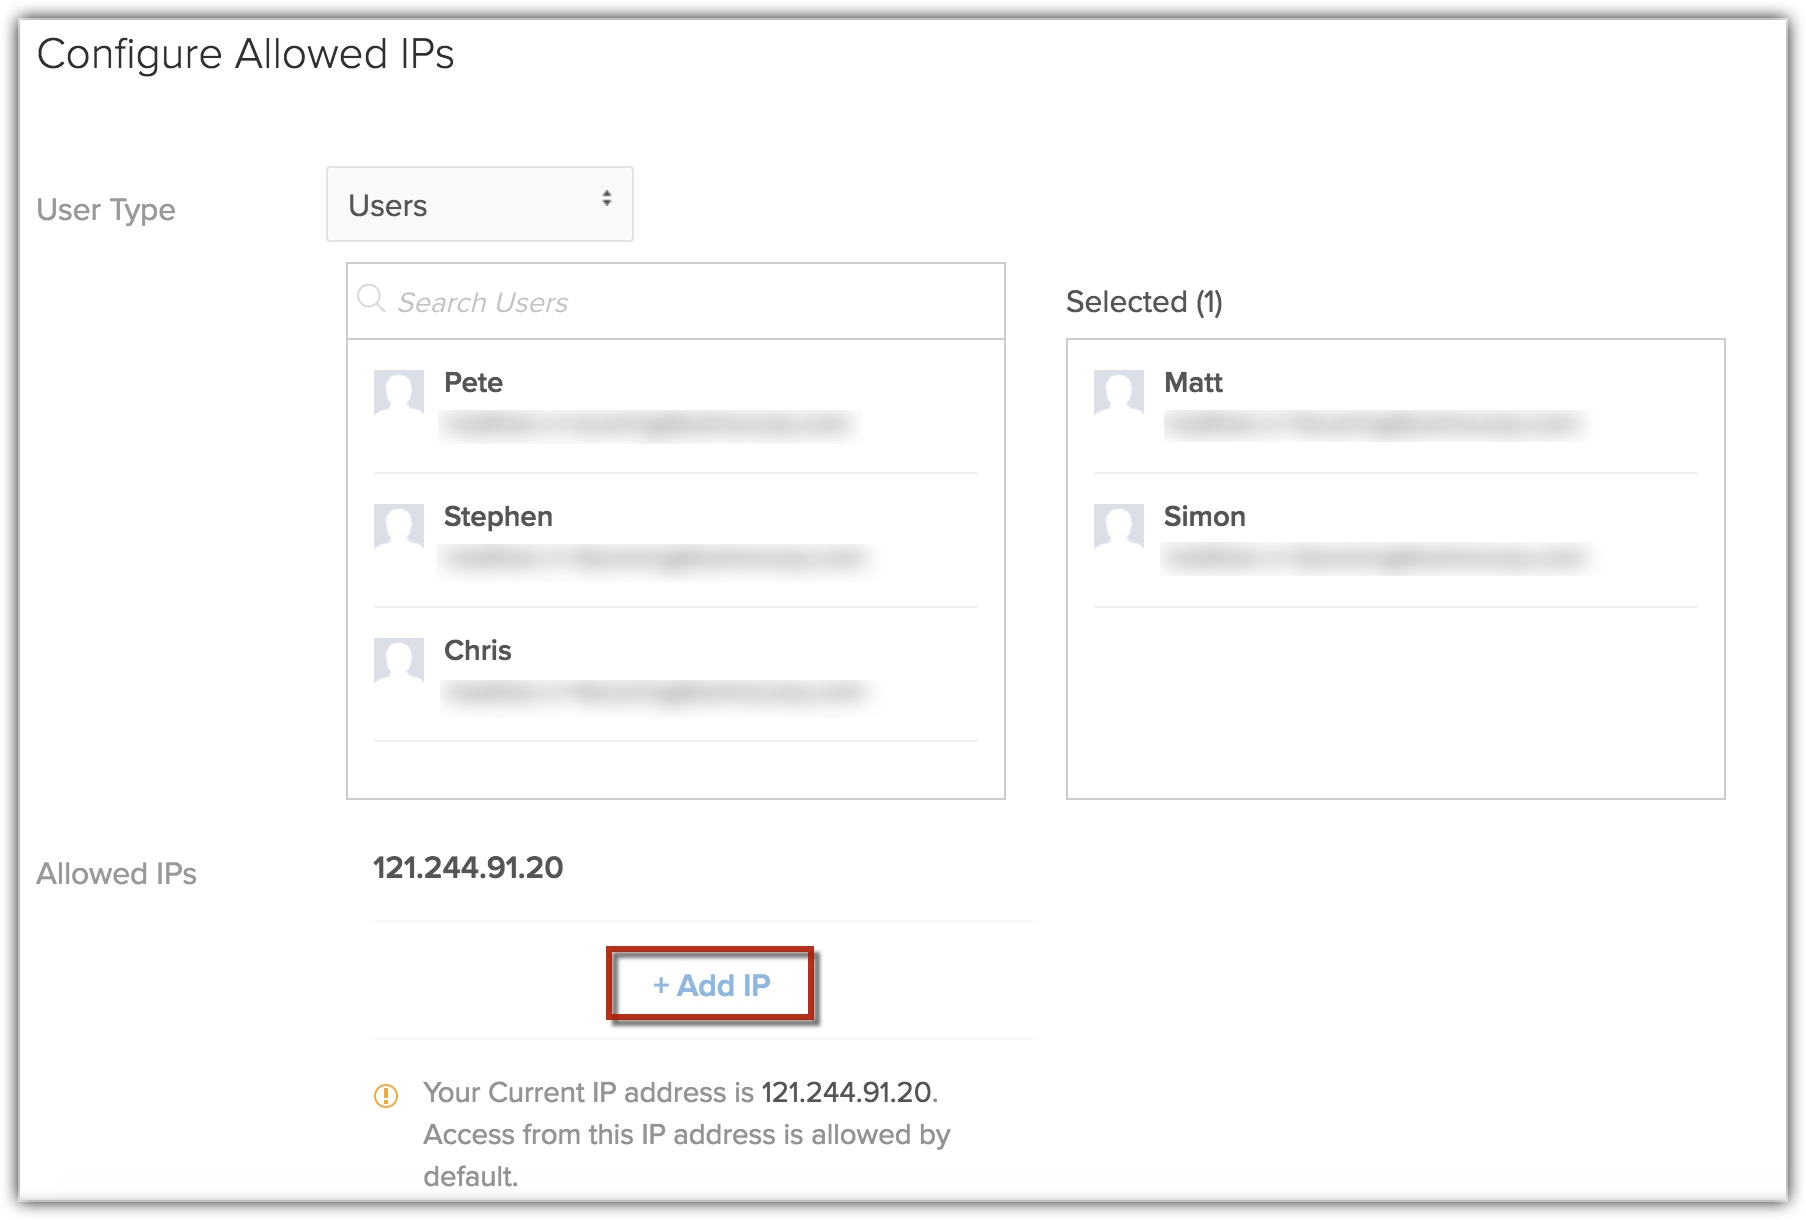Select user Stephen from the list

click(498, 517)
